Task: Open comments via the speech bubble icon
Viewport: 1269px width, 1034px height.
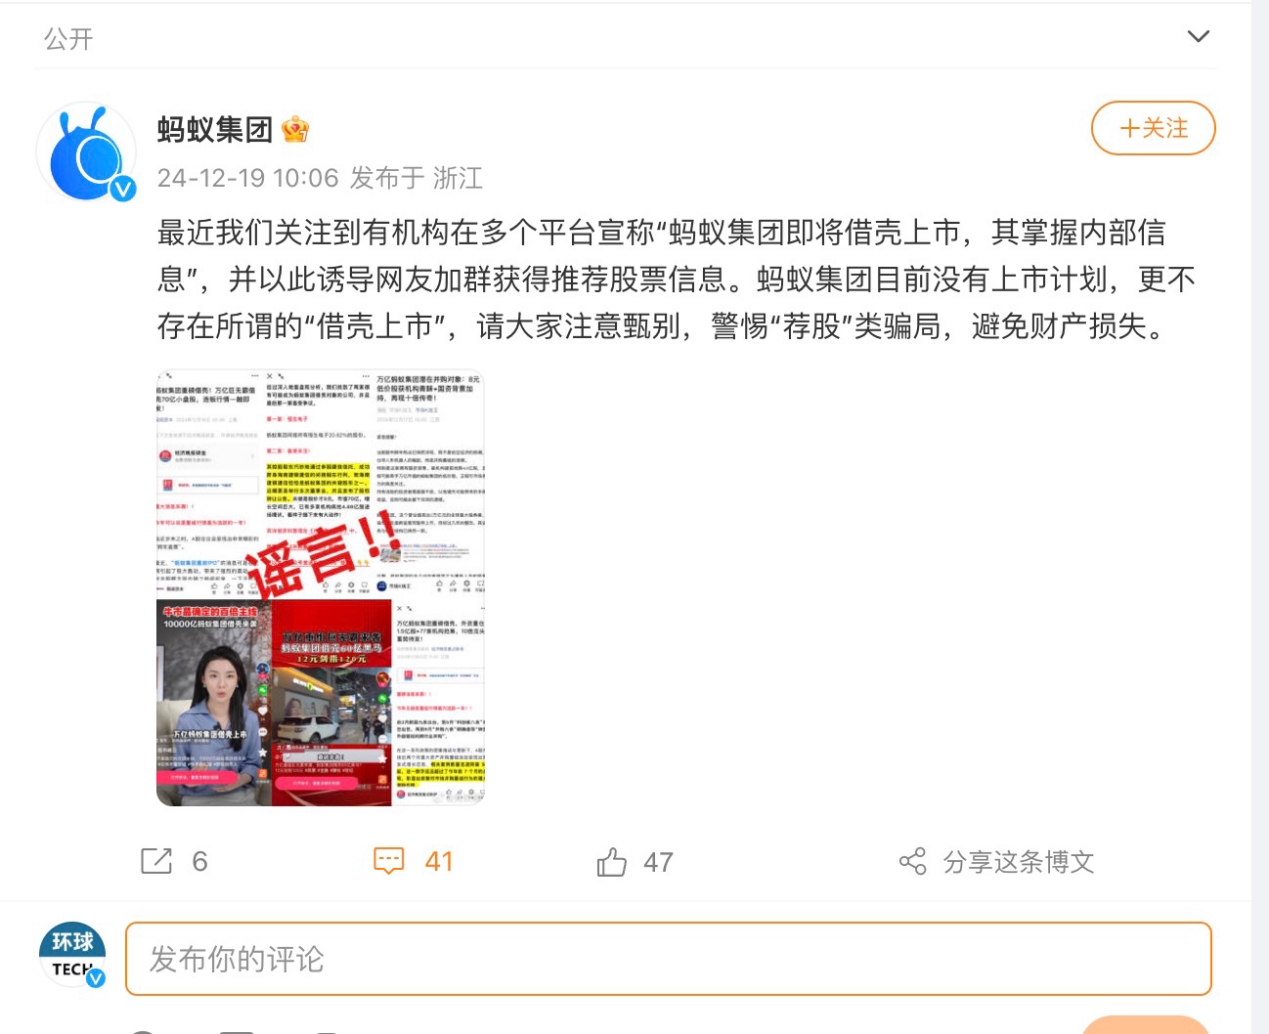Action: (389, 861)
